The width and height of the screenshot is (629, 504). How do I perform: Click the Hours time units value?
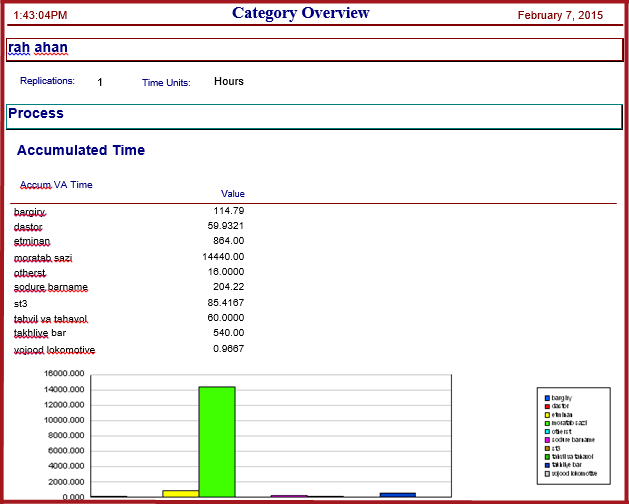pyautogui.click(x=229, y=81)
